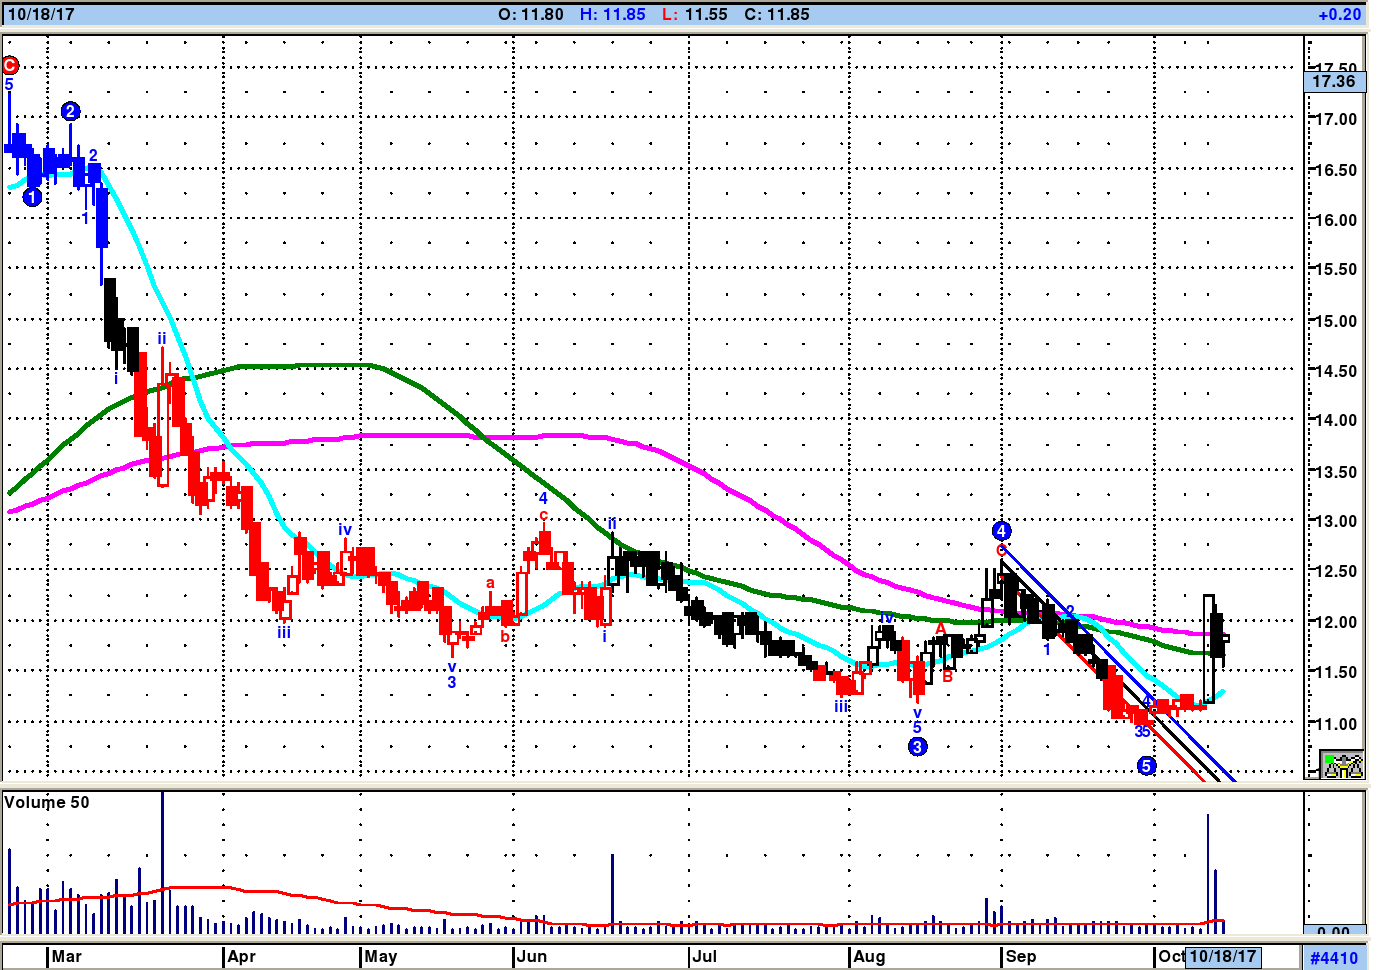Click the 16.00 price axis label
1400x970 pixels.
click(1336, 220)
